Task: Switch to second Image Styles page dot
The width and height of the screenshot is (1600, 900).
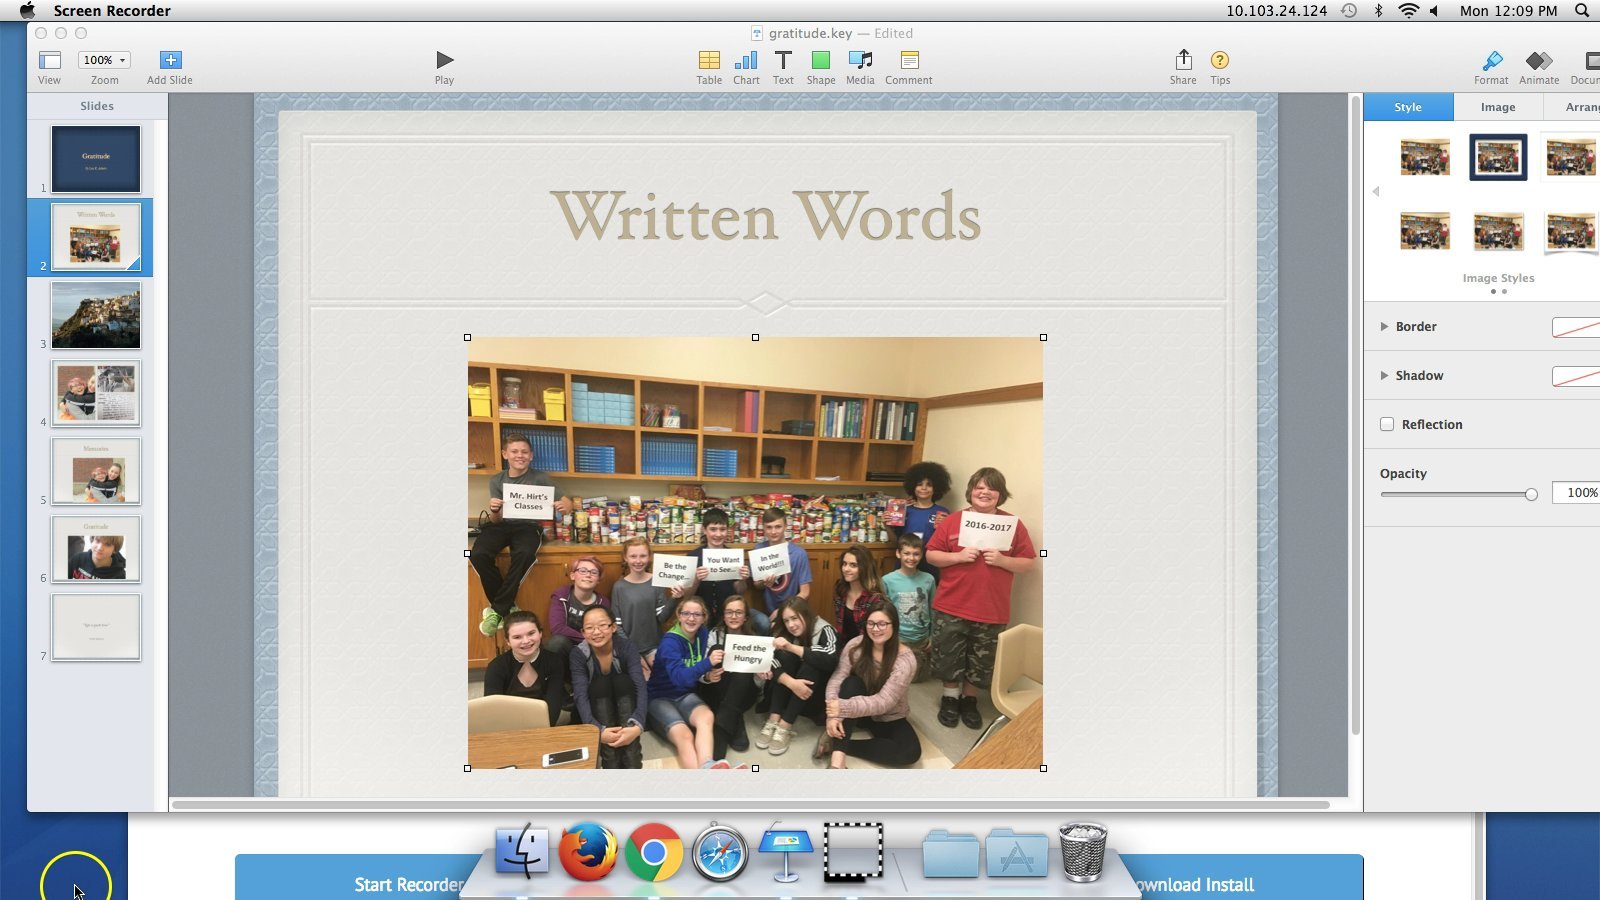Action: 1506,291
